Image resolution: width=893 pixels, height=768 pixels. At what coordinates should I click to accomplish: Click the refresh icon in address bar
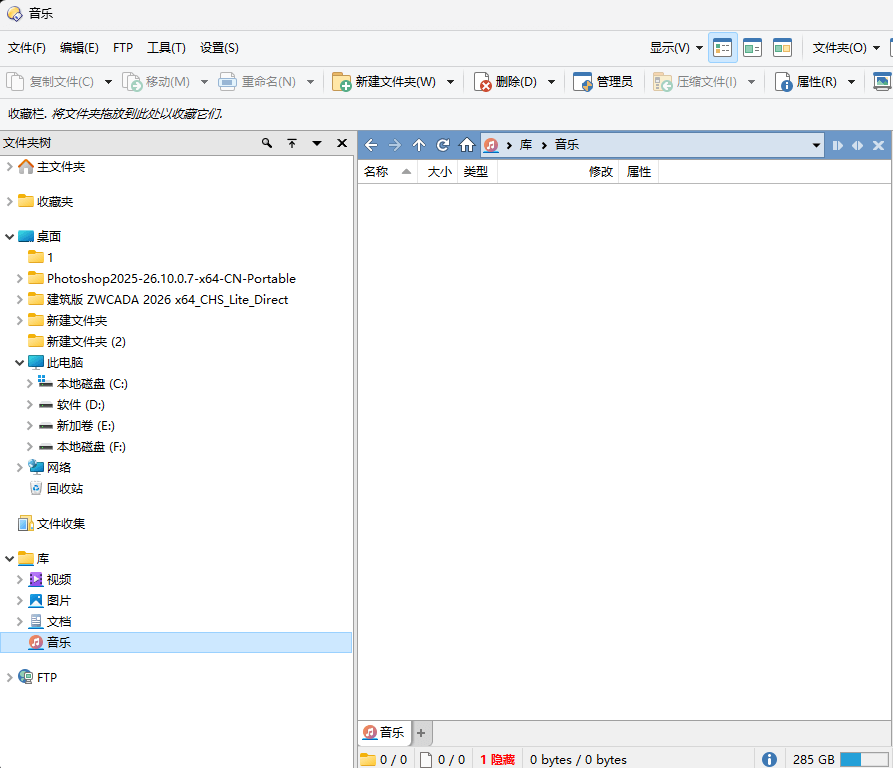point(443,144)
